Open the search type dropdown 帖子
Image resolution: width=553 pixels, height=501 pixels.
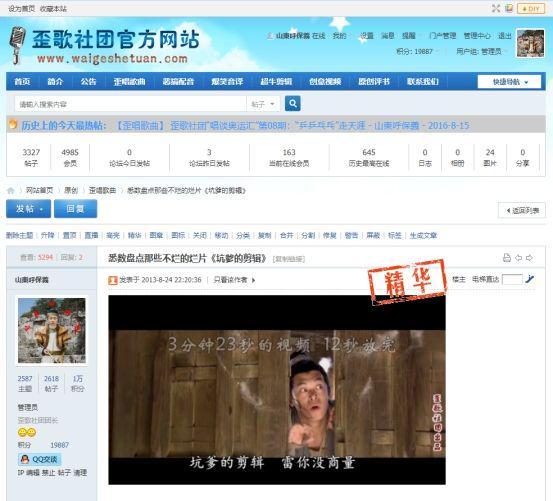pos(263,104)
